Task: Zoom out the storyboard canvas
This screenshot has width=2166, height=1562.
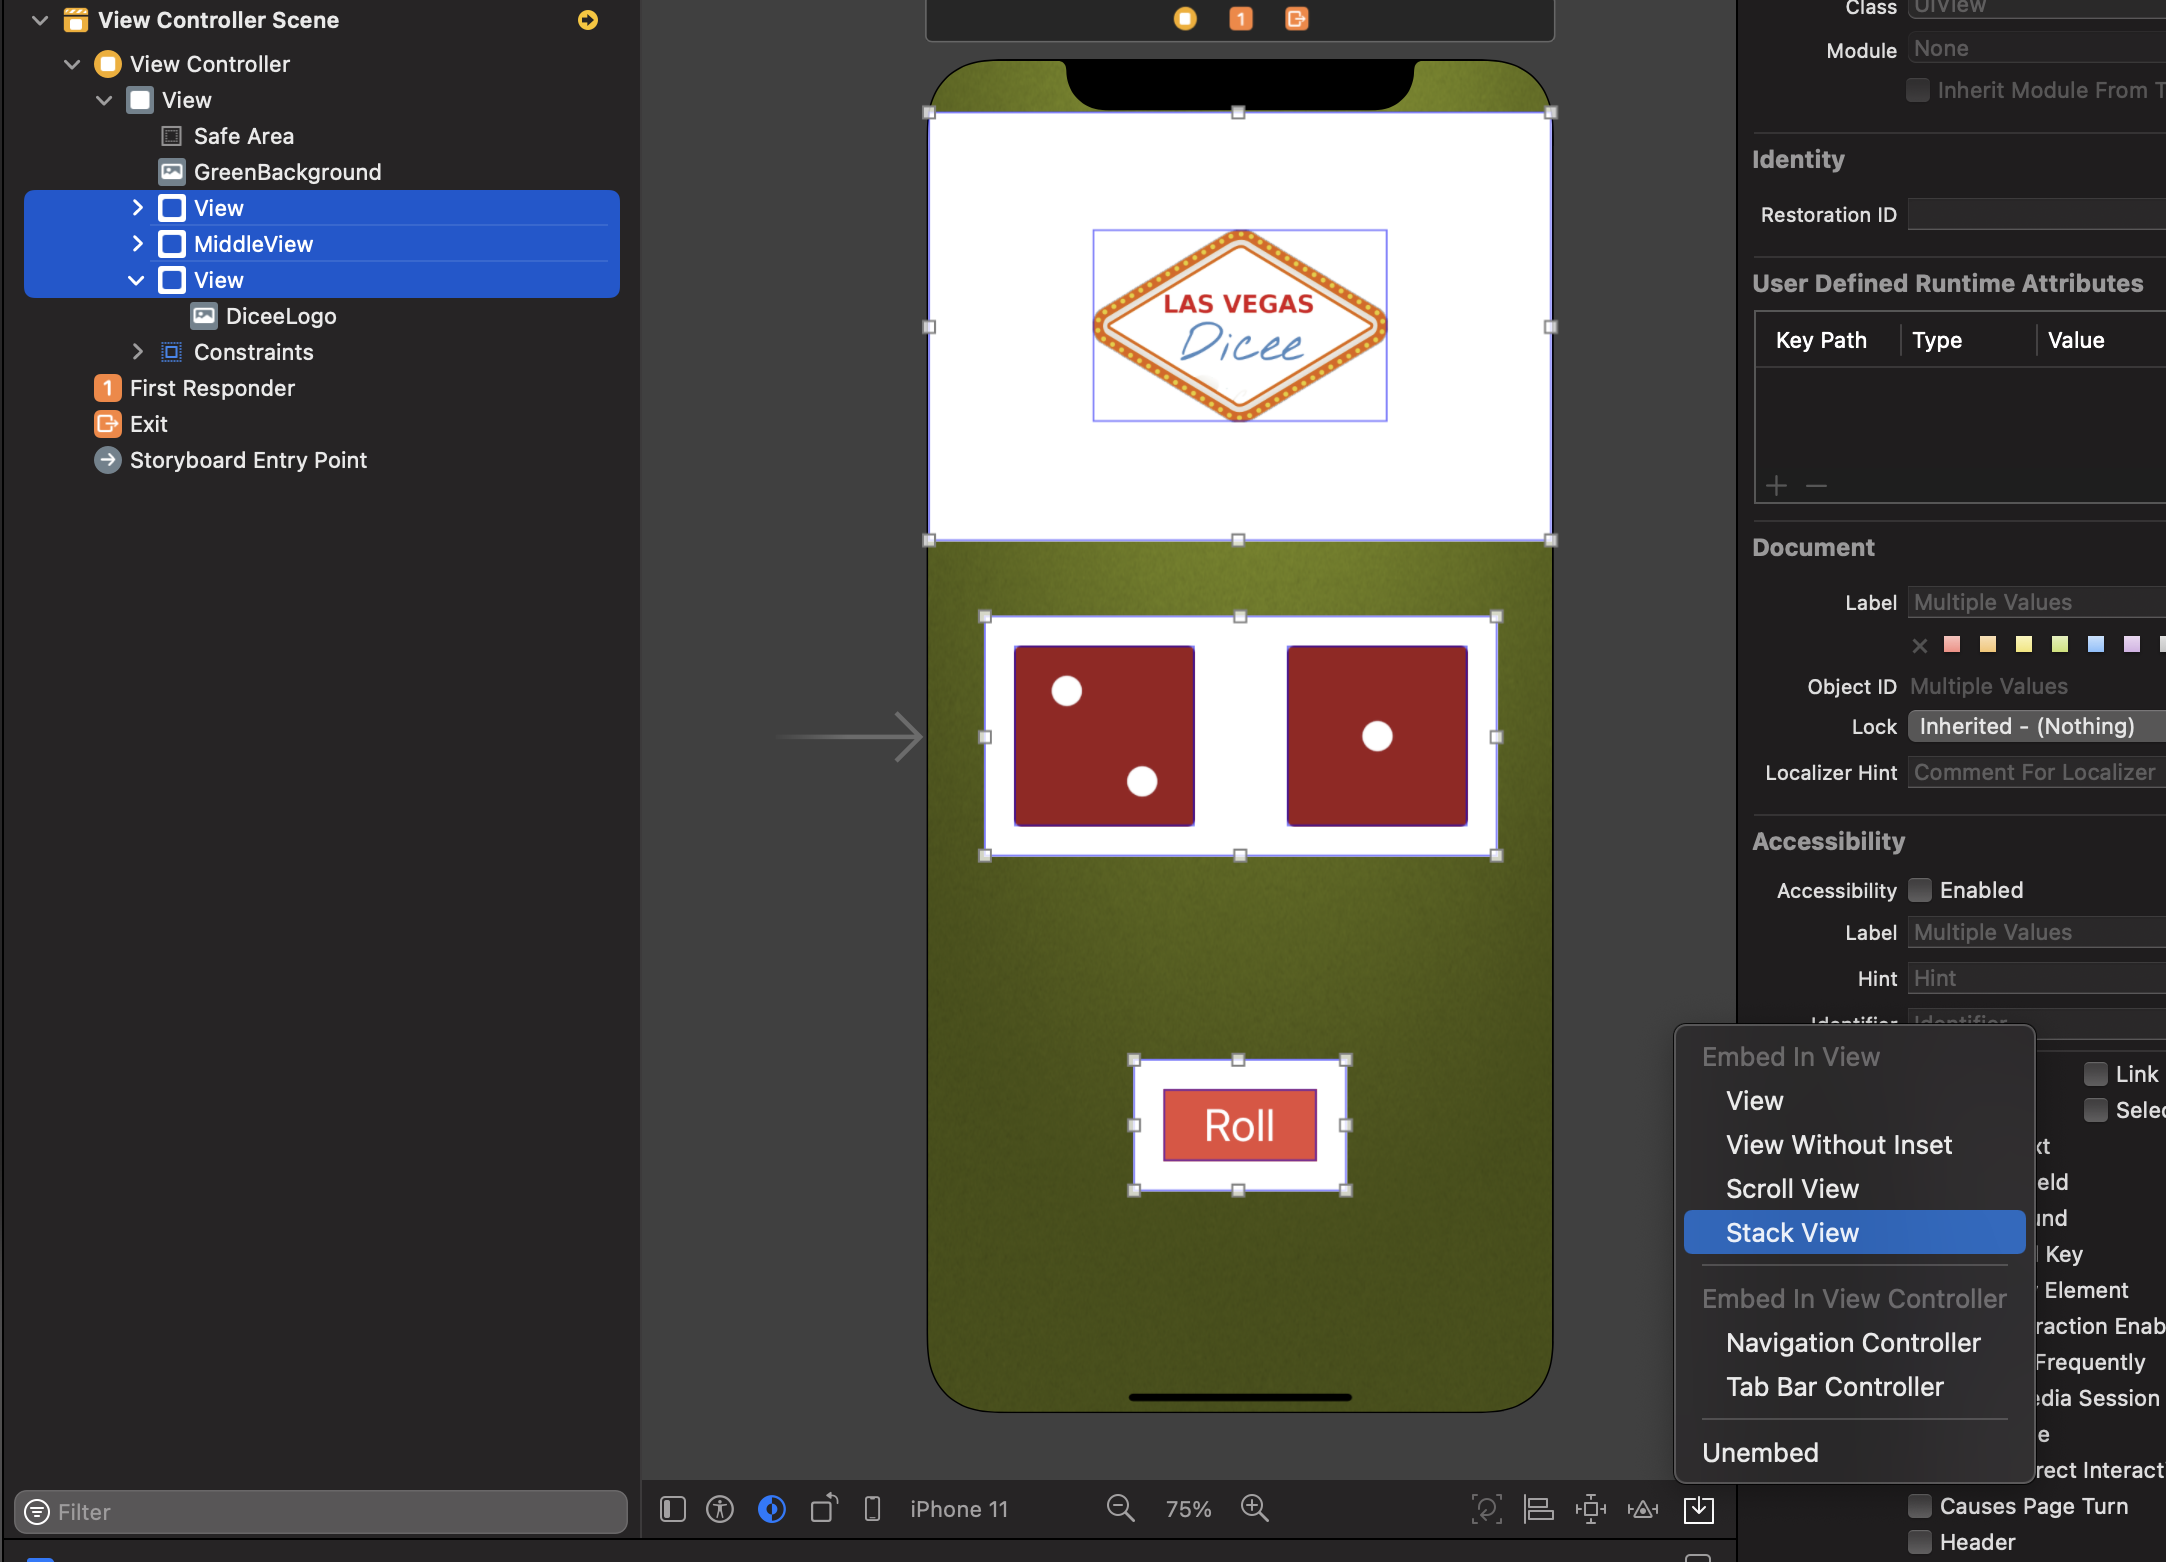Action: point(1120,1508)
